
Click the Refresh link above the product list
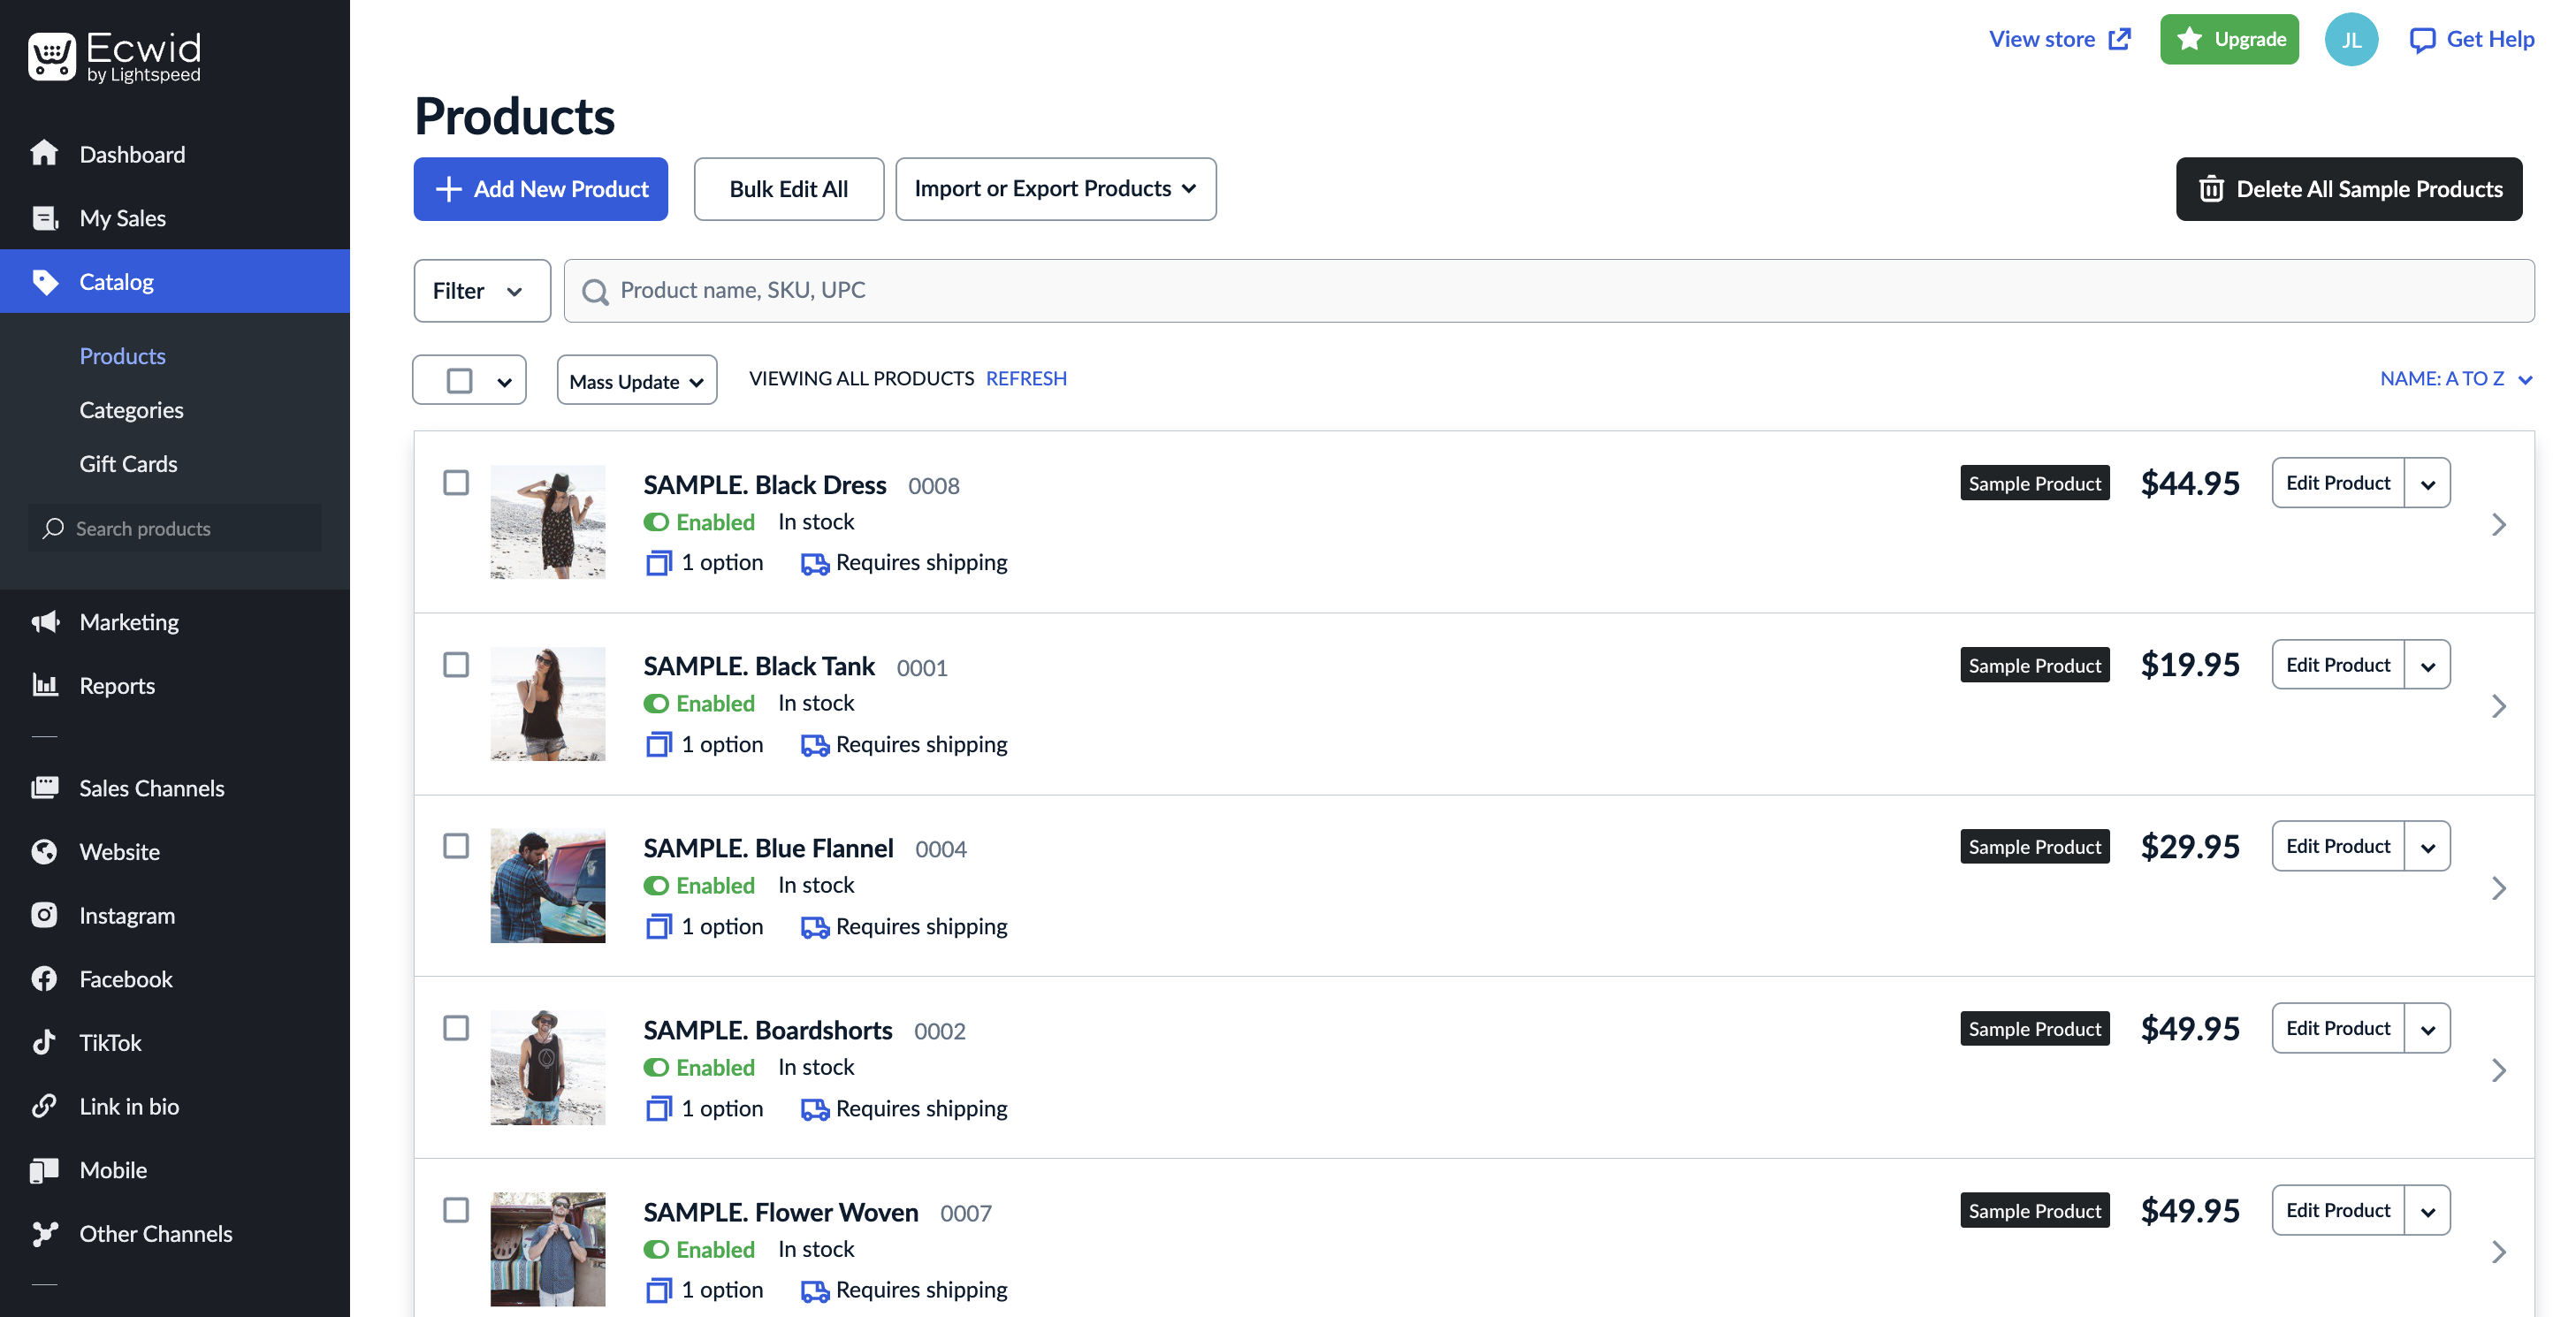pos(1026,378)
